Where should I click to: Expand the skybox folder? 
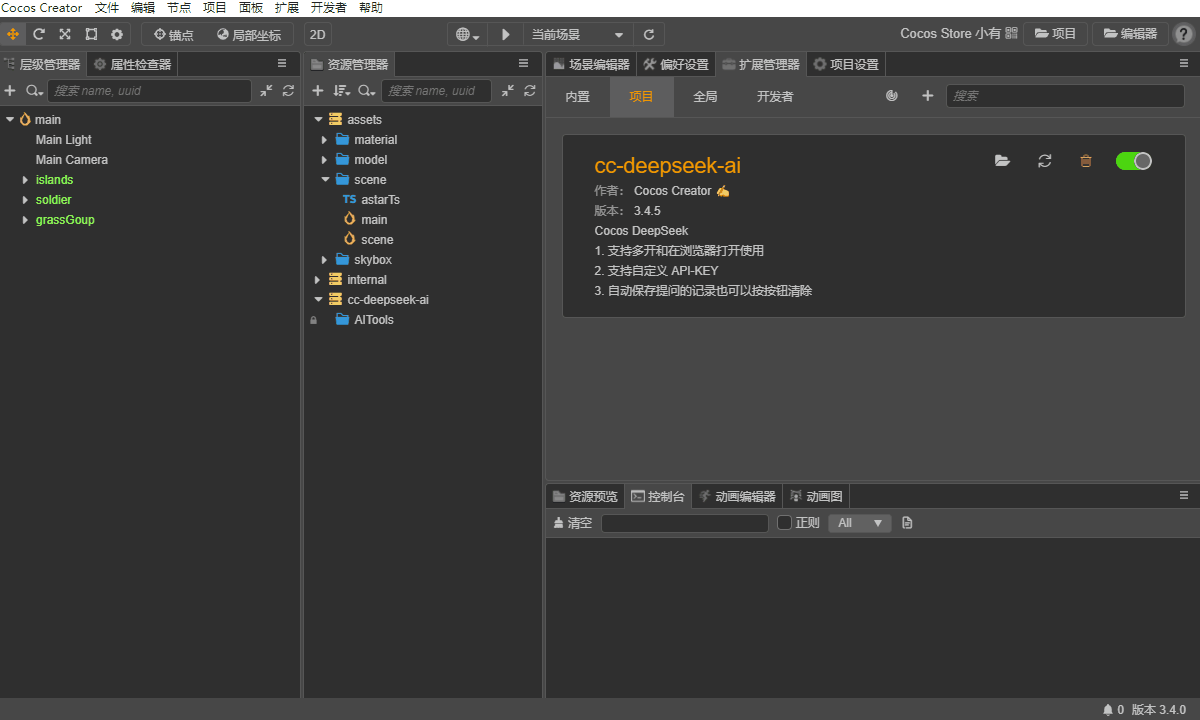[x=325, y=260]
